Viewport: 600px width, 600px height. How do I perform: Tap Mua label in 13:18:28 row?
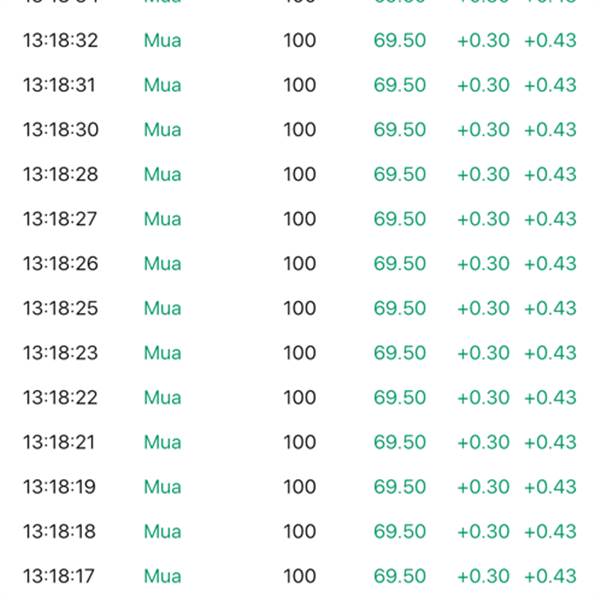tap(162, 174)
